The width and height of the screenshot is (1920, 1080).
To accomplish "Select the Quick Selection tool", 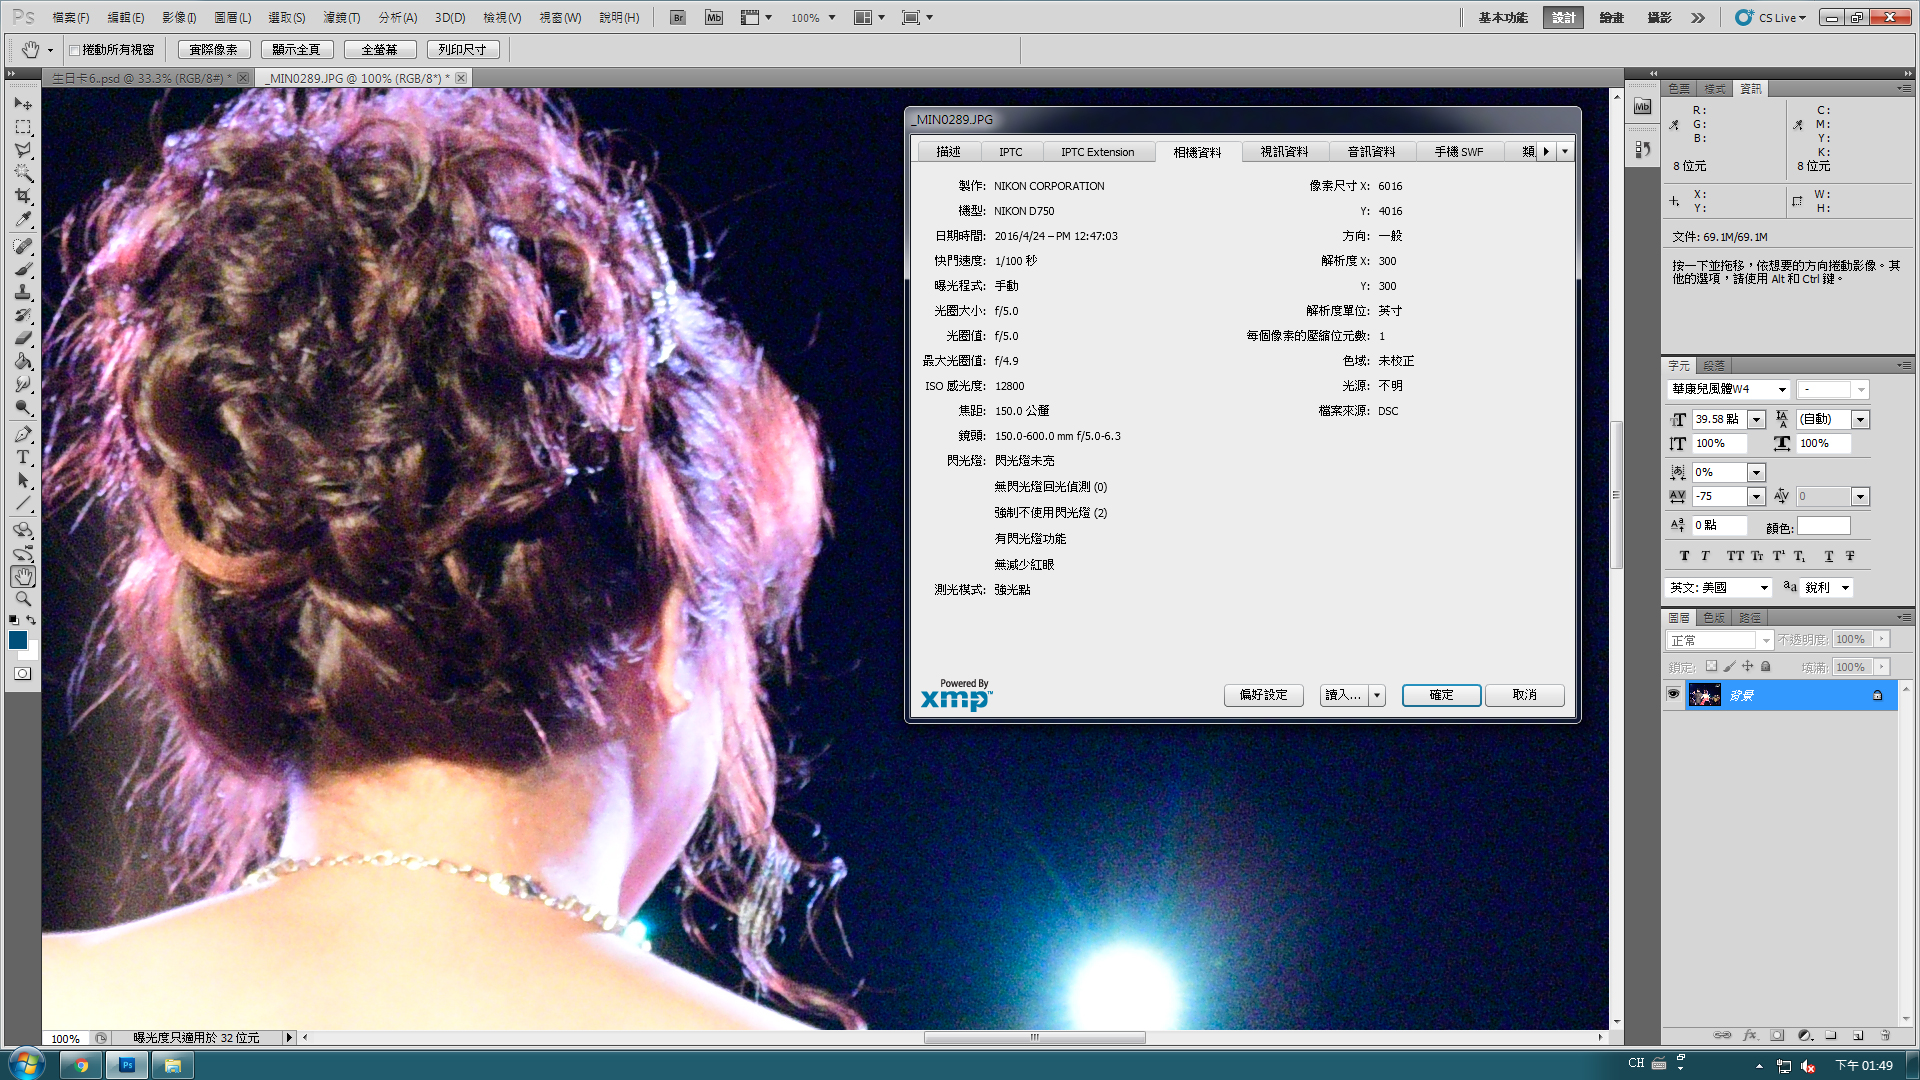I will [x=23, y=173].
